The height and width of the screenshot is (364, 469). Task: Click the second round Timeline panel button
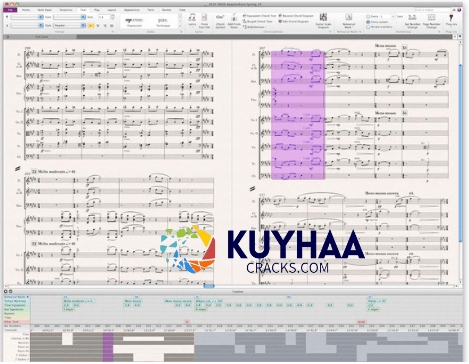pos(11,292)
